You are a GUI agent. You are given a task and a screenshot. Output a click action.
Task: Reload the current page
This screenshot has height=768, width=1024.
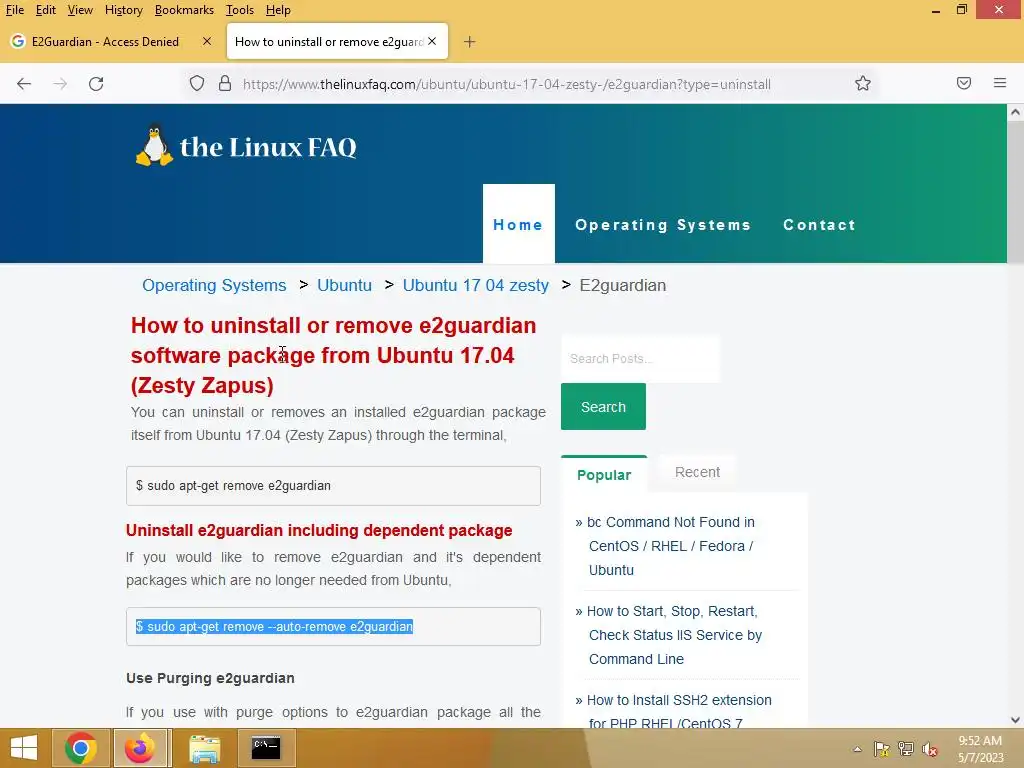(x=96, y=84)
